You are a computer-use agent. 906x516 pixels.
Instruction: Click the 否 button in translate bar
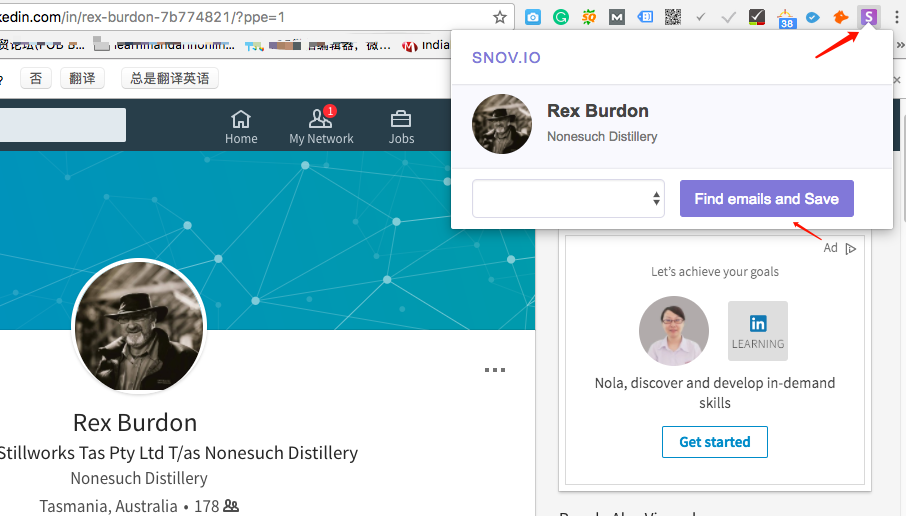tap(35, 78)
